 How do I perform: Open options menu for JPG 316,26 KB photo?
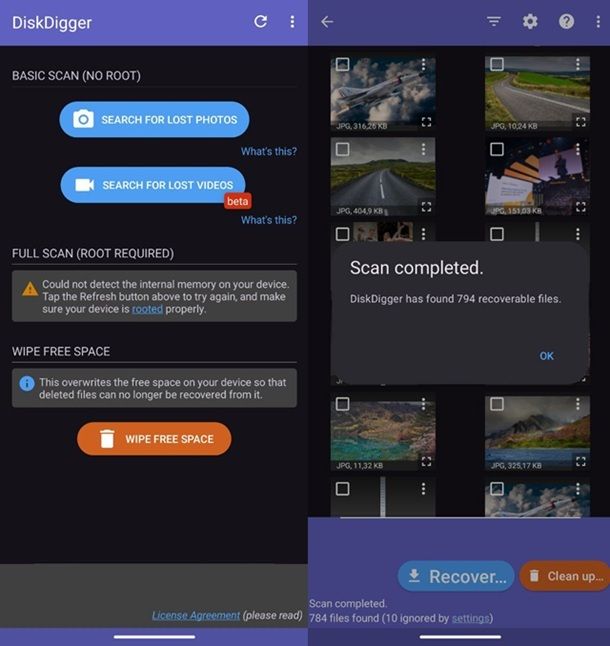pos(423,64)
